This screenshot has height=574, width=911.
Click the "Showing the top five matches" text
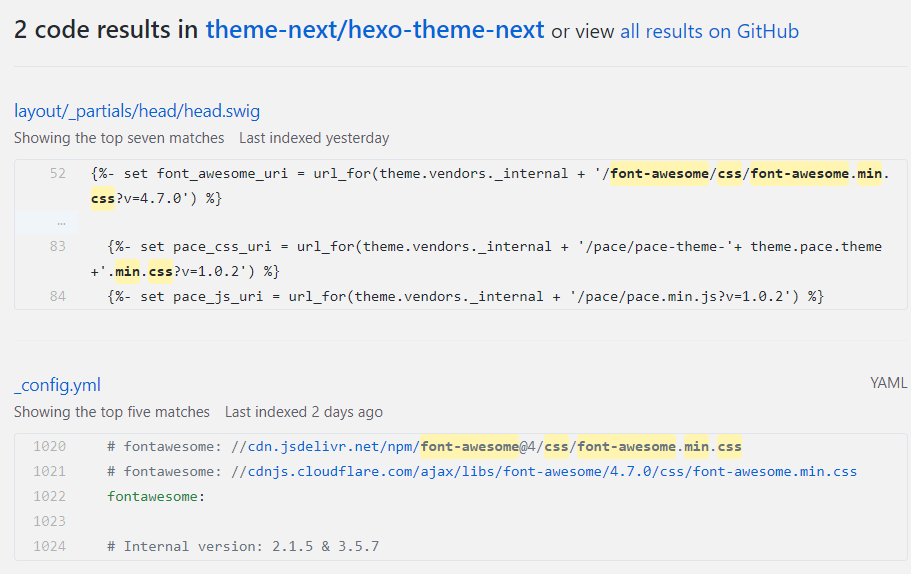112,412
